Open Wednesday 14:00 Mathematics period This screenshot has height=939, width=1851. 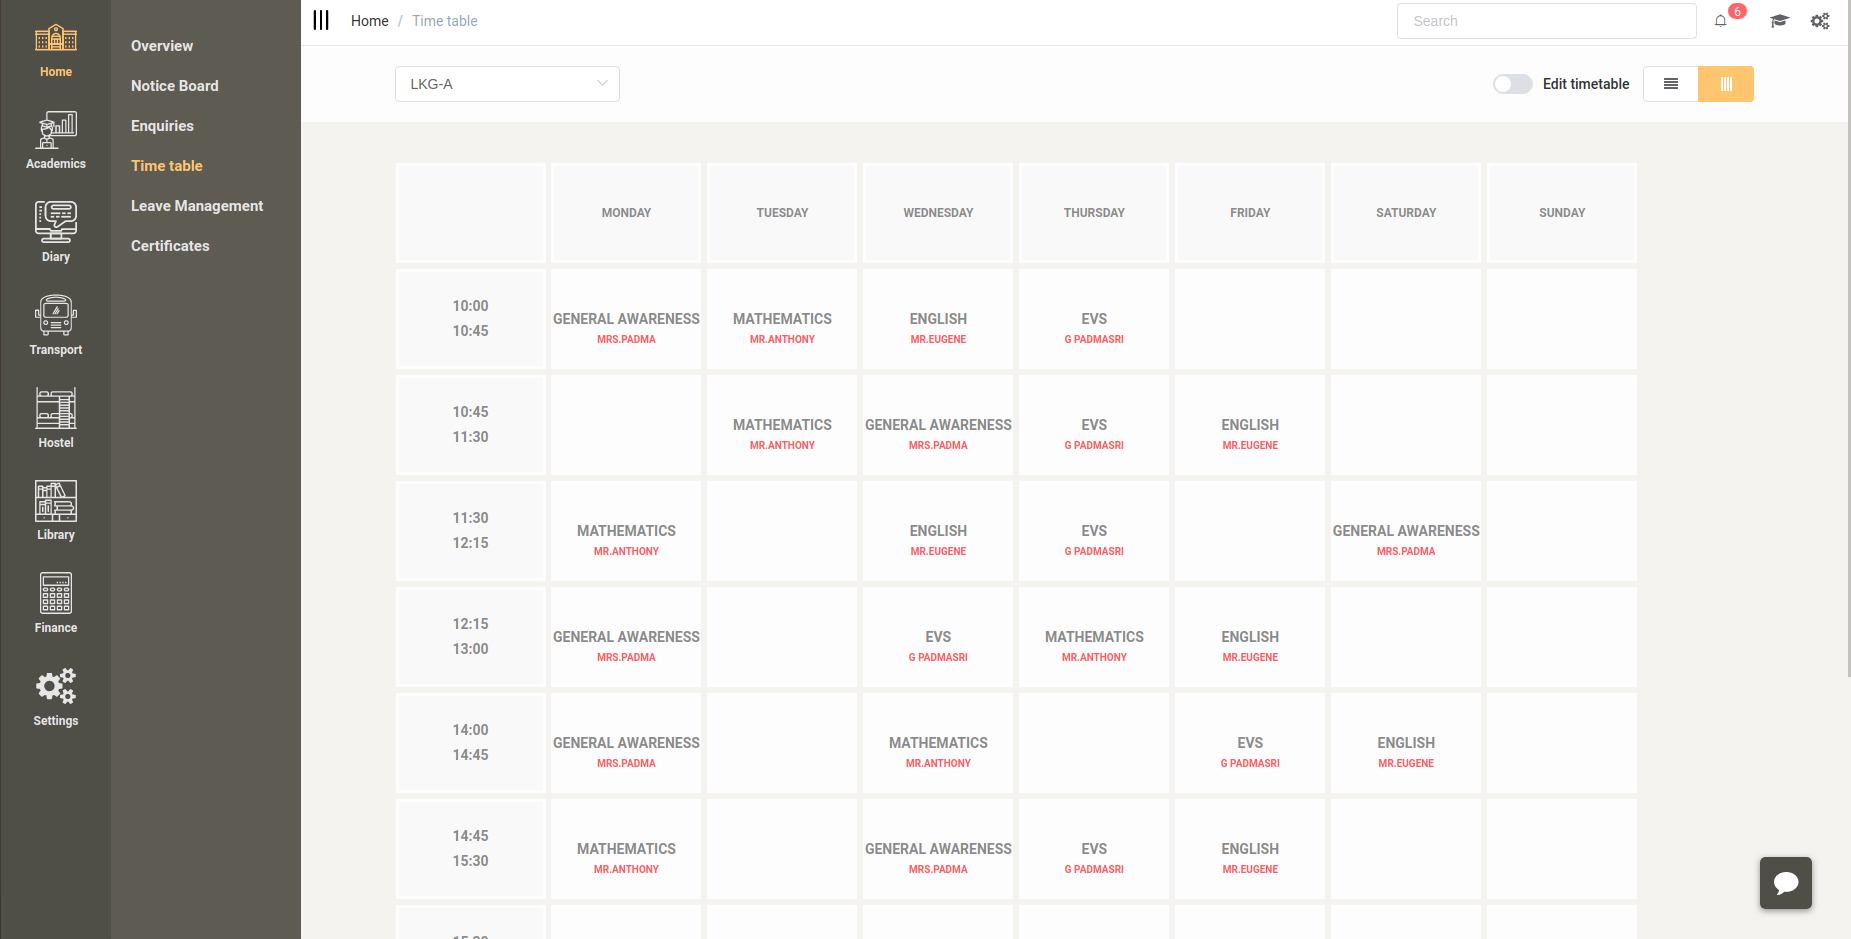pos(938,743)
